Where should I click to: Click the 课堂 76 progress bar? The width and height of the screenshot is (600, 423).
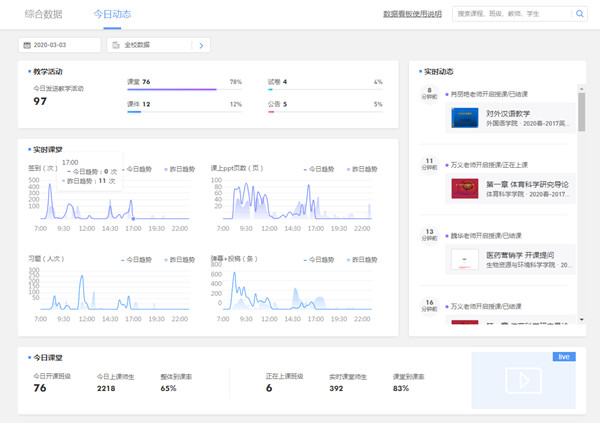(x=184, y=89)
